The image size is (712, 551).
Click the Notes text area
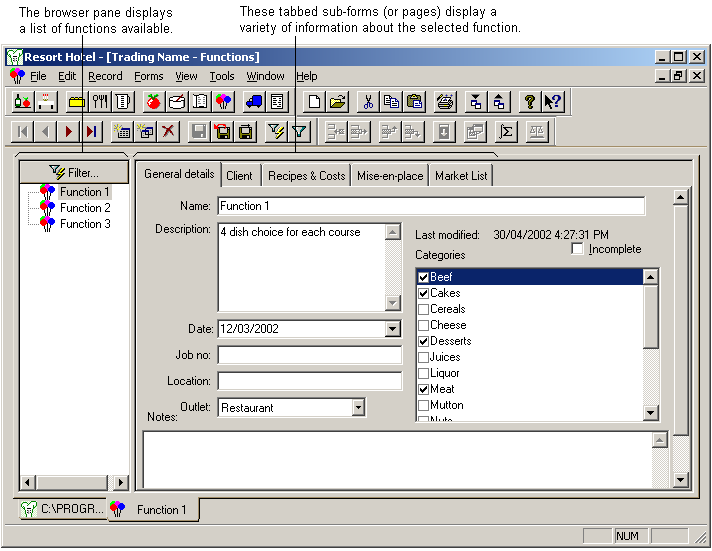point(398,460)
